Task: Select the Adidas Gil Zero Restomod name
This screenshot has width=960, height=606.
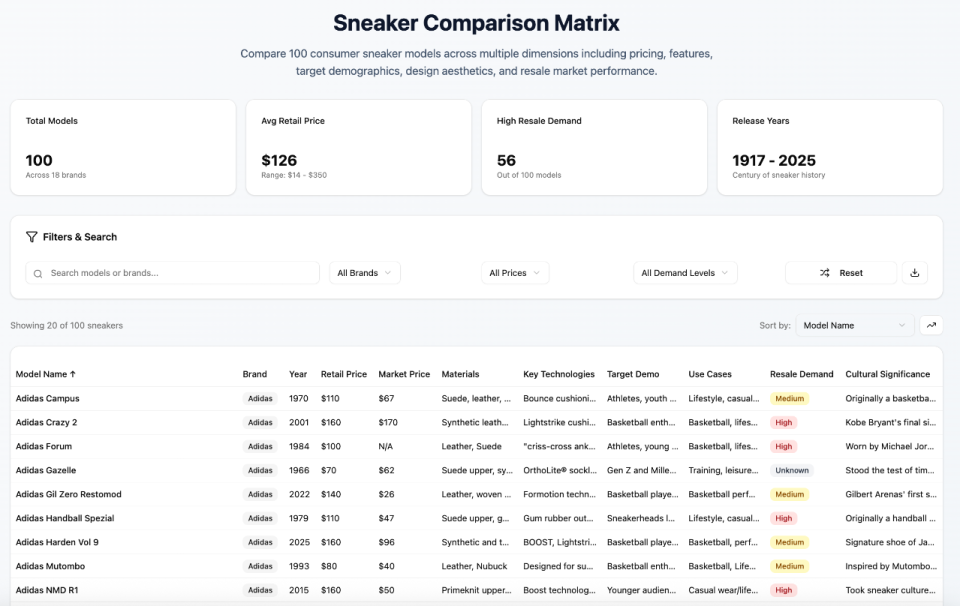Action: pyautogui.click(x=69, y=494)
